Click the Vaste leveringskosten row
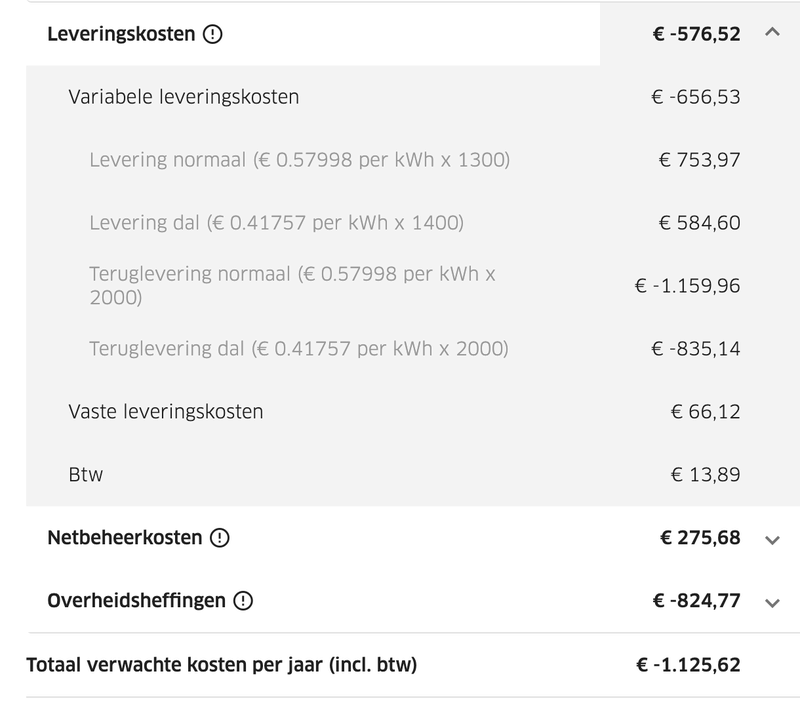Image resolution: width=800 pixels, height=703 pixels. (x=166, y=411)
